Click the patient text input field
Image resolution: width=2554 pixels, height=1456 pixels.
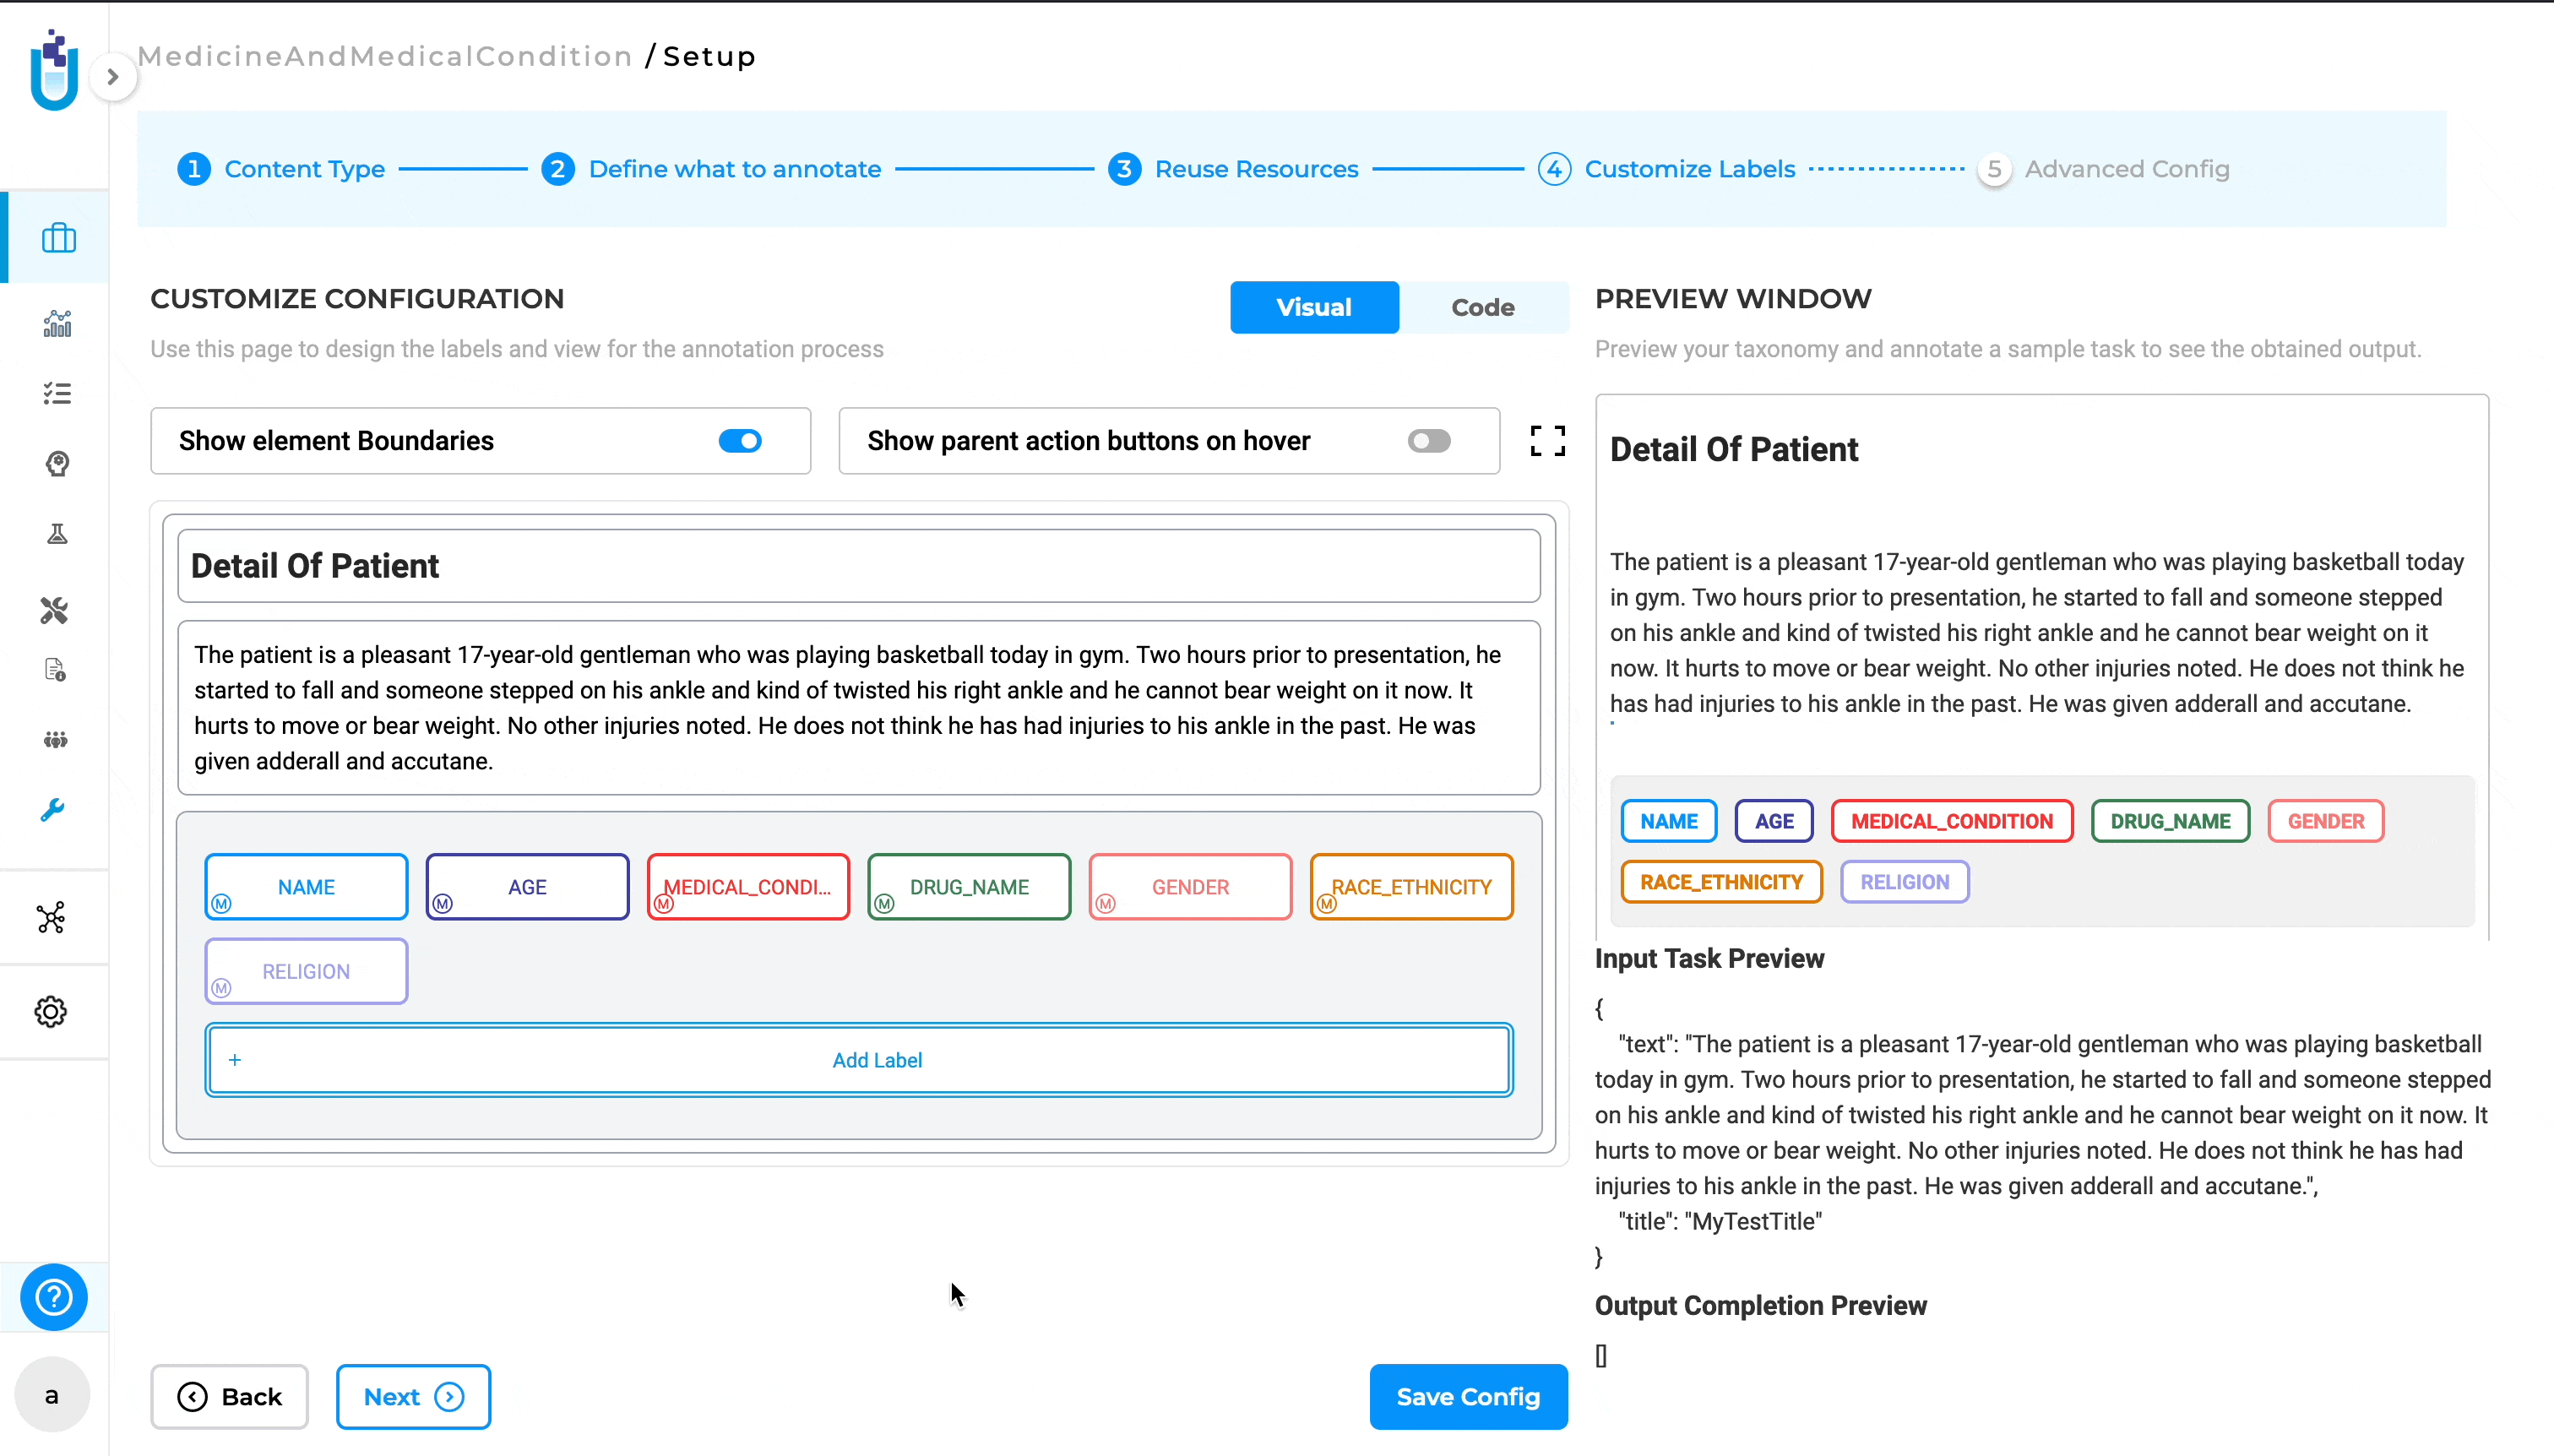click(x=858, y=707)
